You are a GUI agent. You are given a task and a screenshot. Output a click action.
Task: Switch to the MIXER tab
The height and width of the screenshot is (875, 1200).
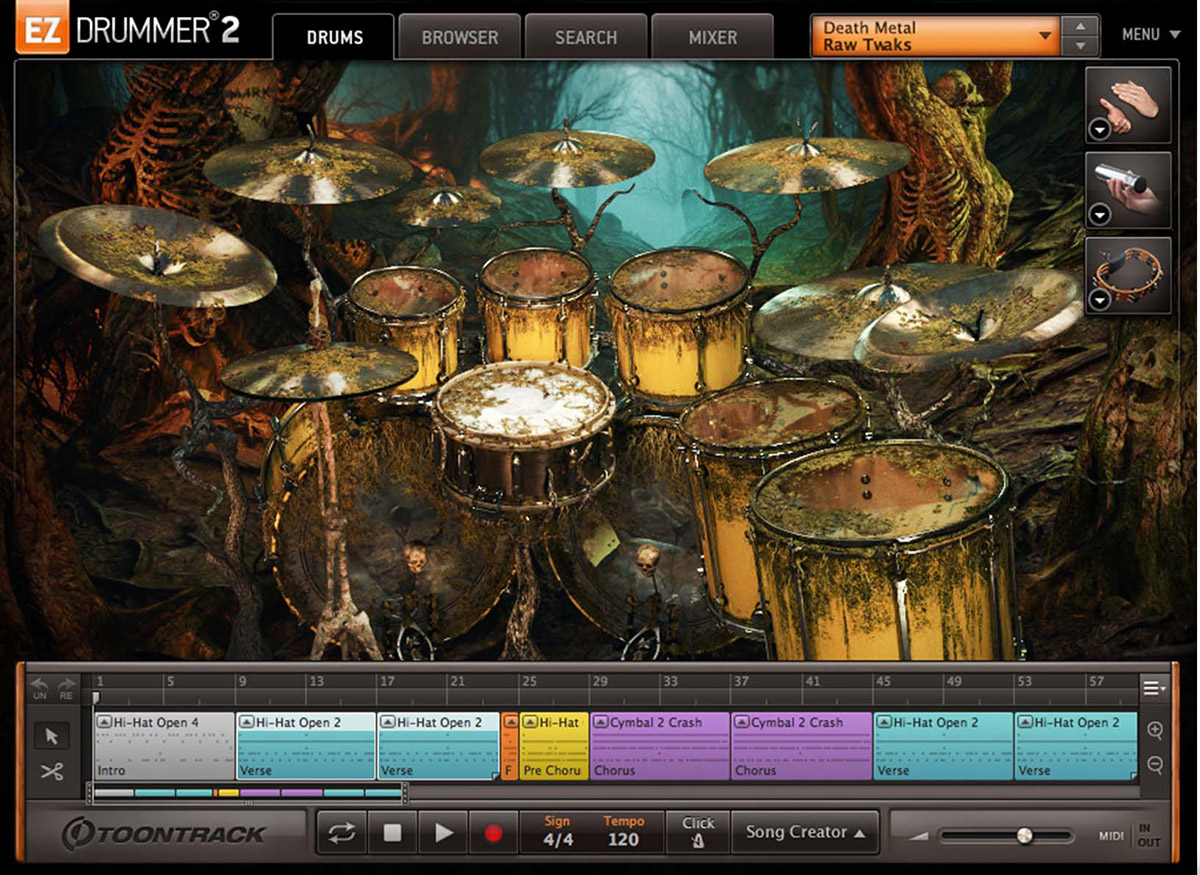(712, 38)
